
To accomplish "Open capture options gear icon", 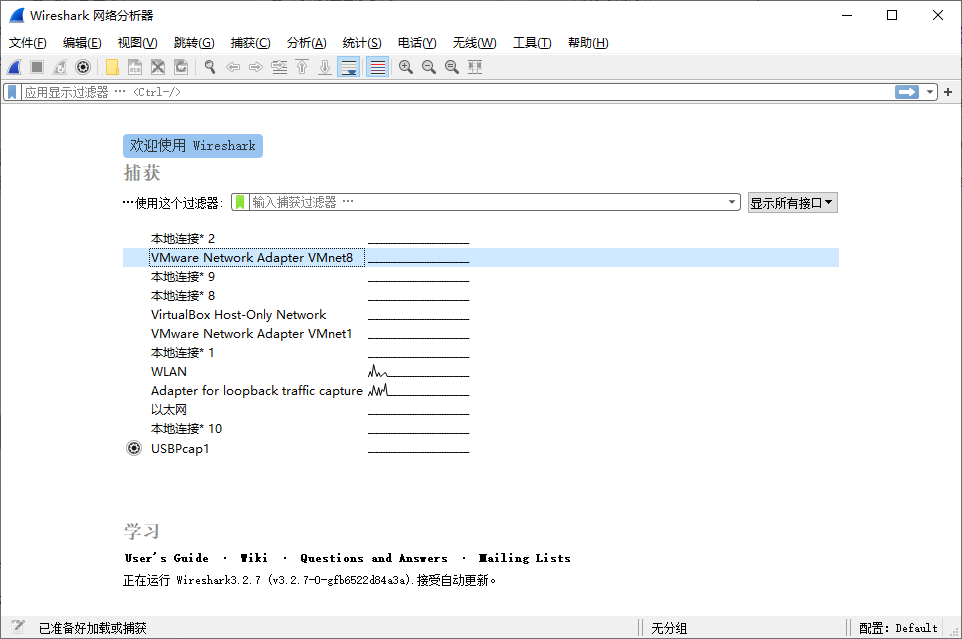I will [x=83, y=67].
